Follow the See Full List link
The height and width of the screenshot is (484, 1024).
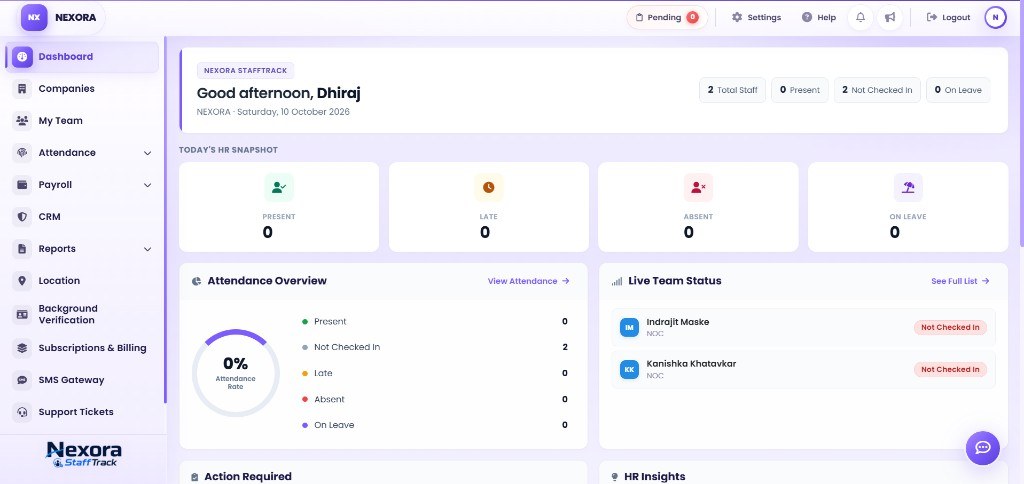click(x=960, y=281)
